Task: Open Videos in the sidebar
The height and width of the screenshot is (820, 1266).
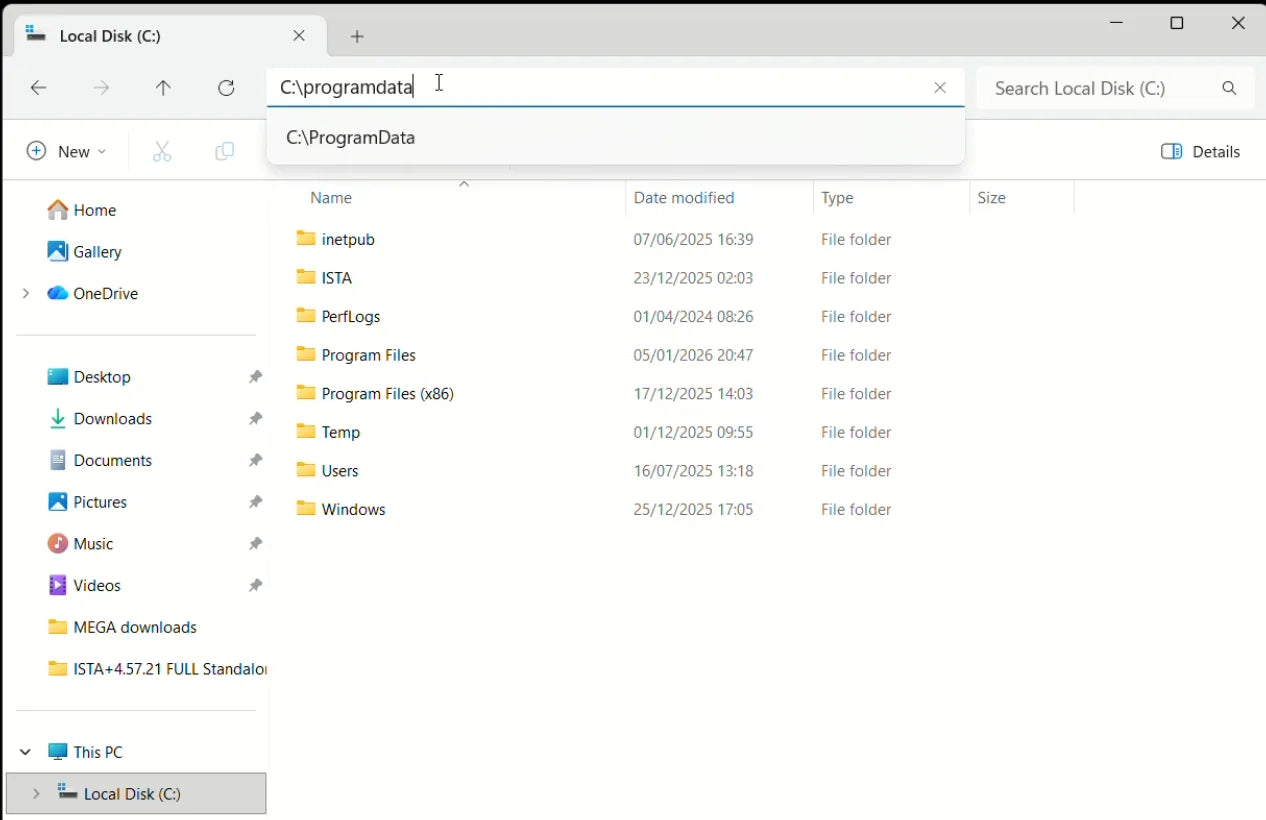Action: pyautogui.click(x=84, y=586)
